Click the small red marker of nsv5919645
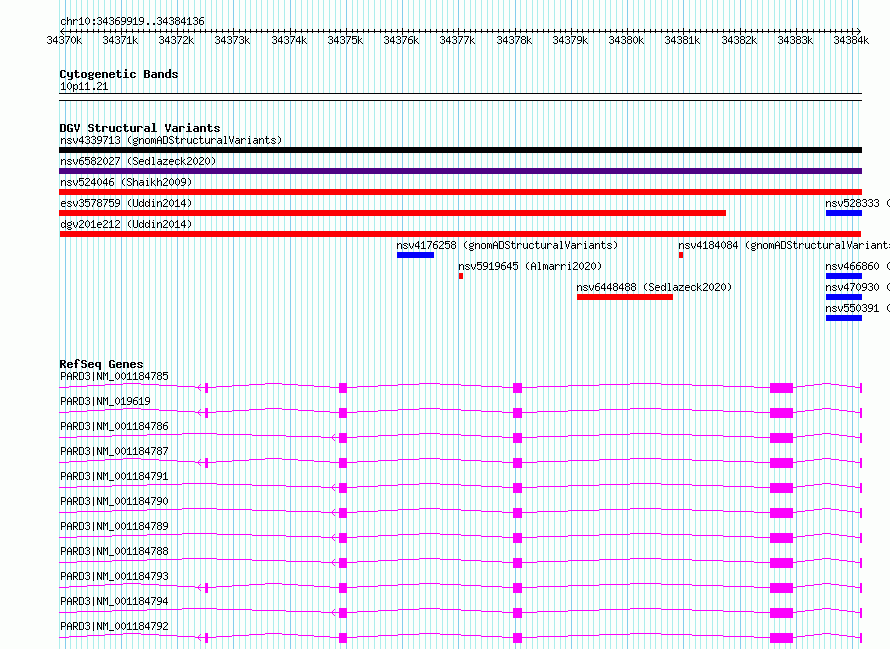This screenshot has height=649, width=890. pyautogui.click(x=461, y=276)
